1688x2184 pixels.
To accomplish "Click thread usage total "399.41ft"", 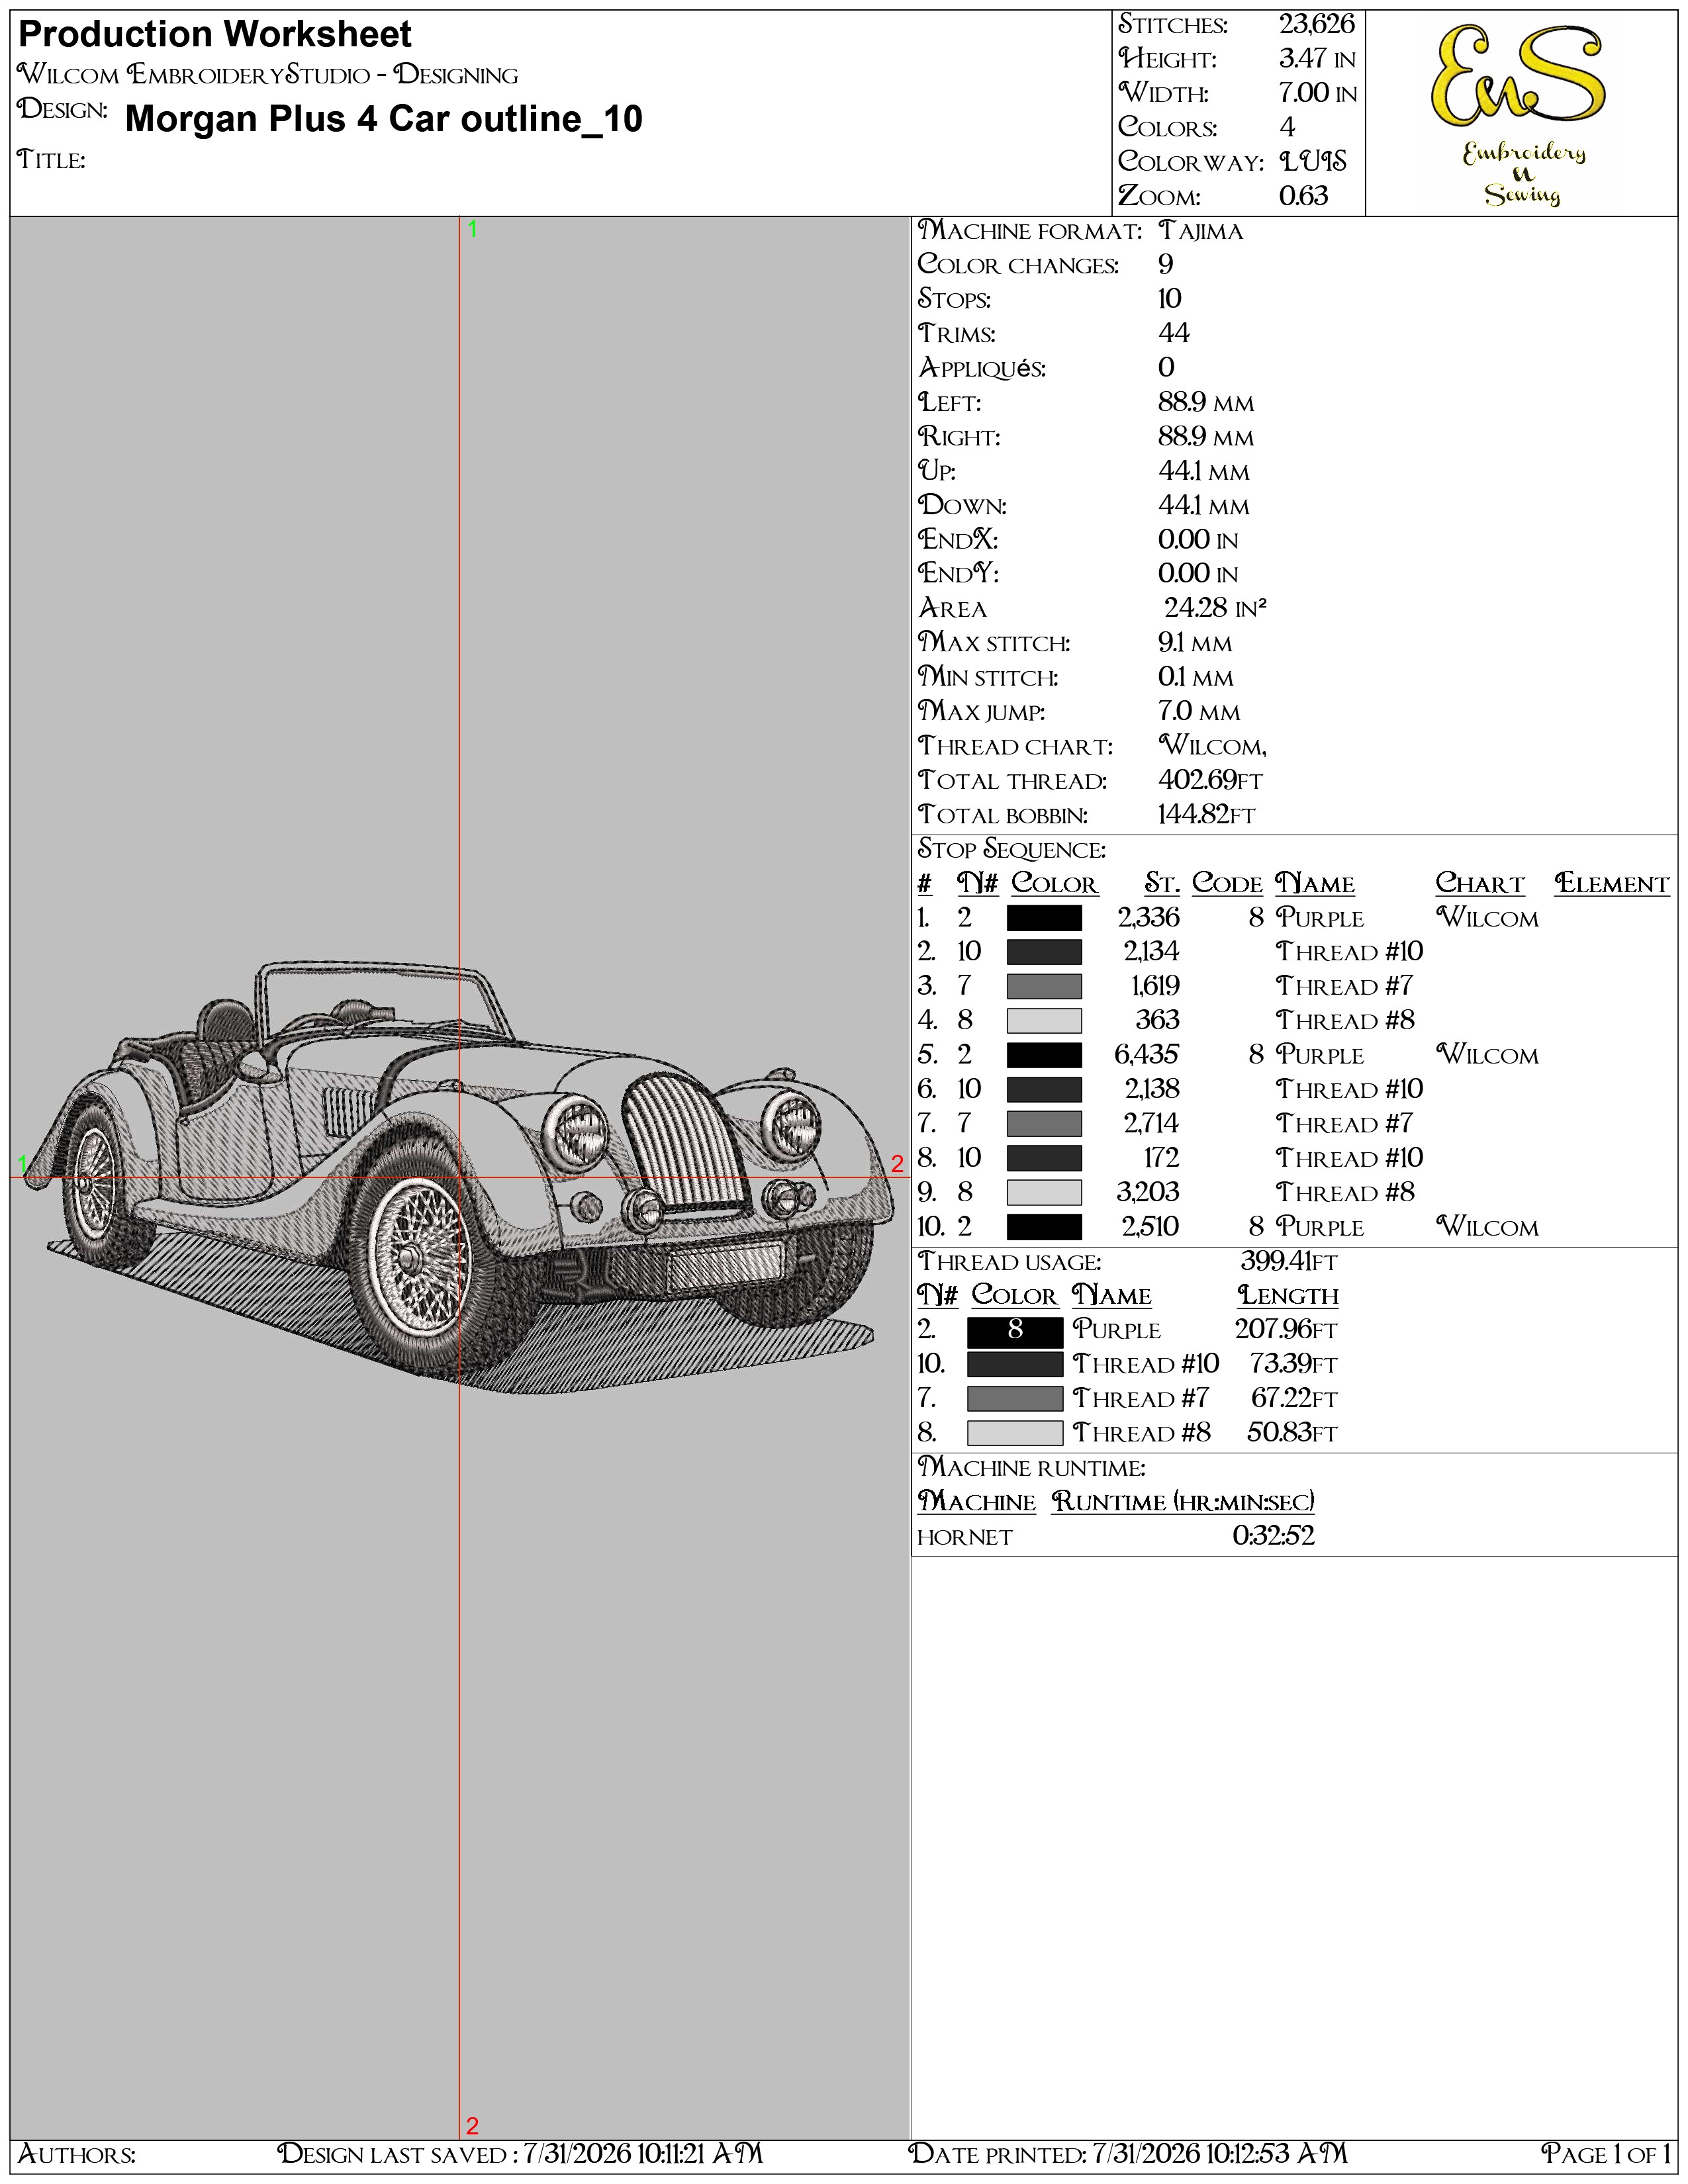I will 1289,1262.
